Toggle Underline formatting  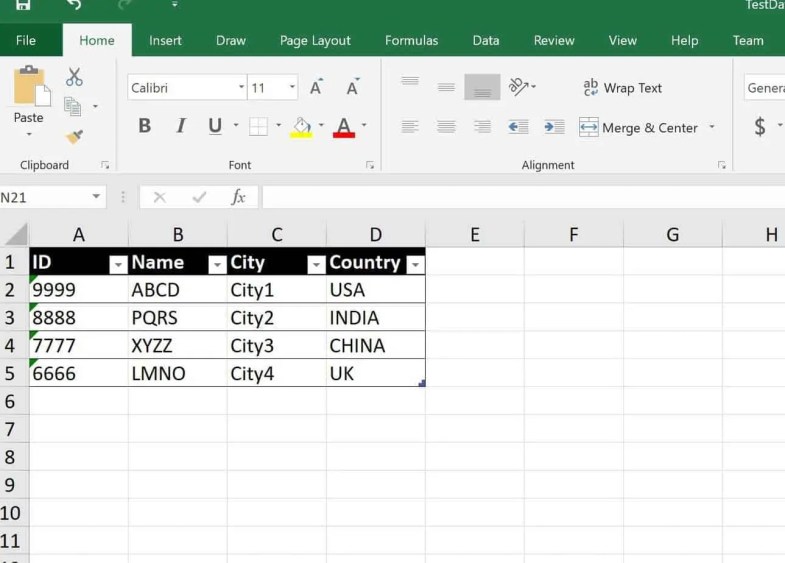tap(215, 126)
